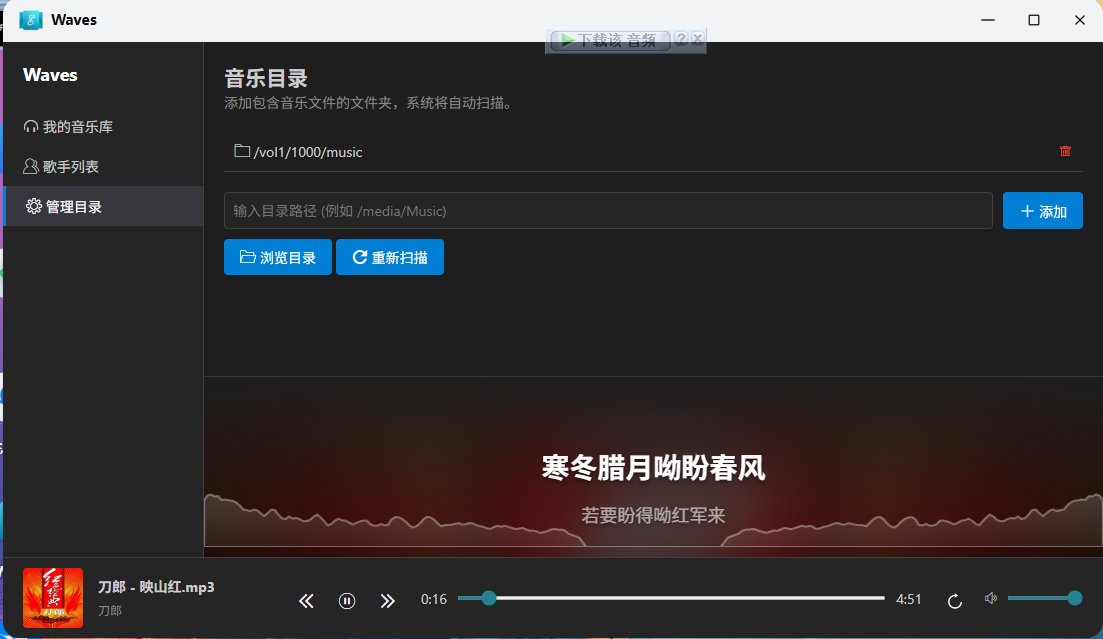Viewport: 1103px width, 639px height.
Task: Click the Waves app icon in title bar
Action: (x=30, y=20)
